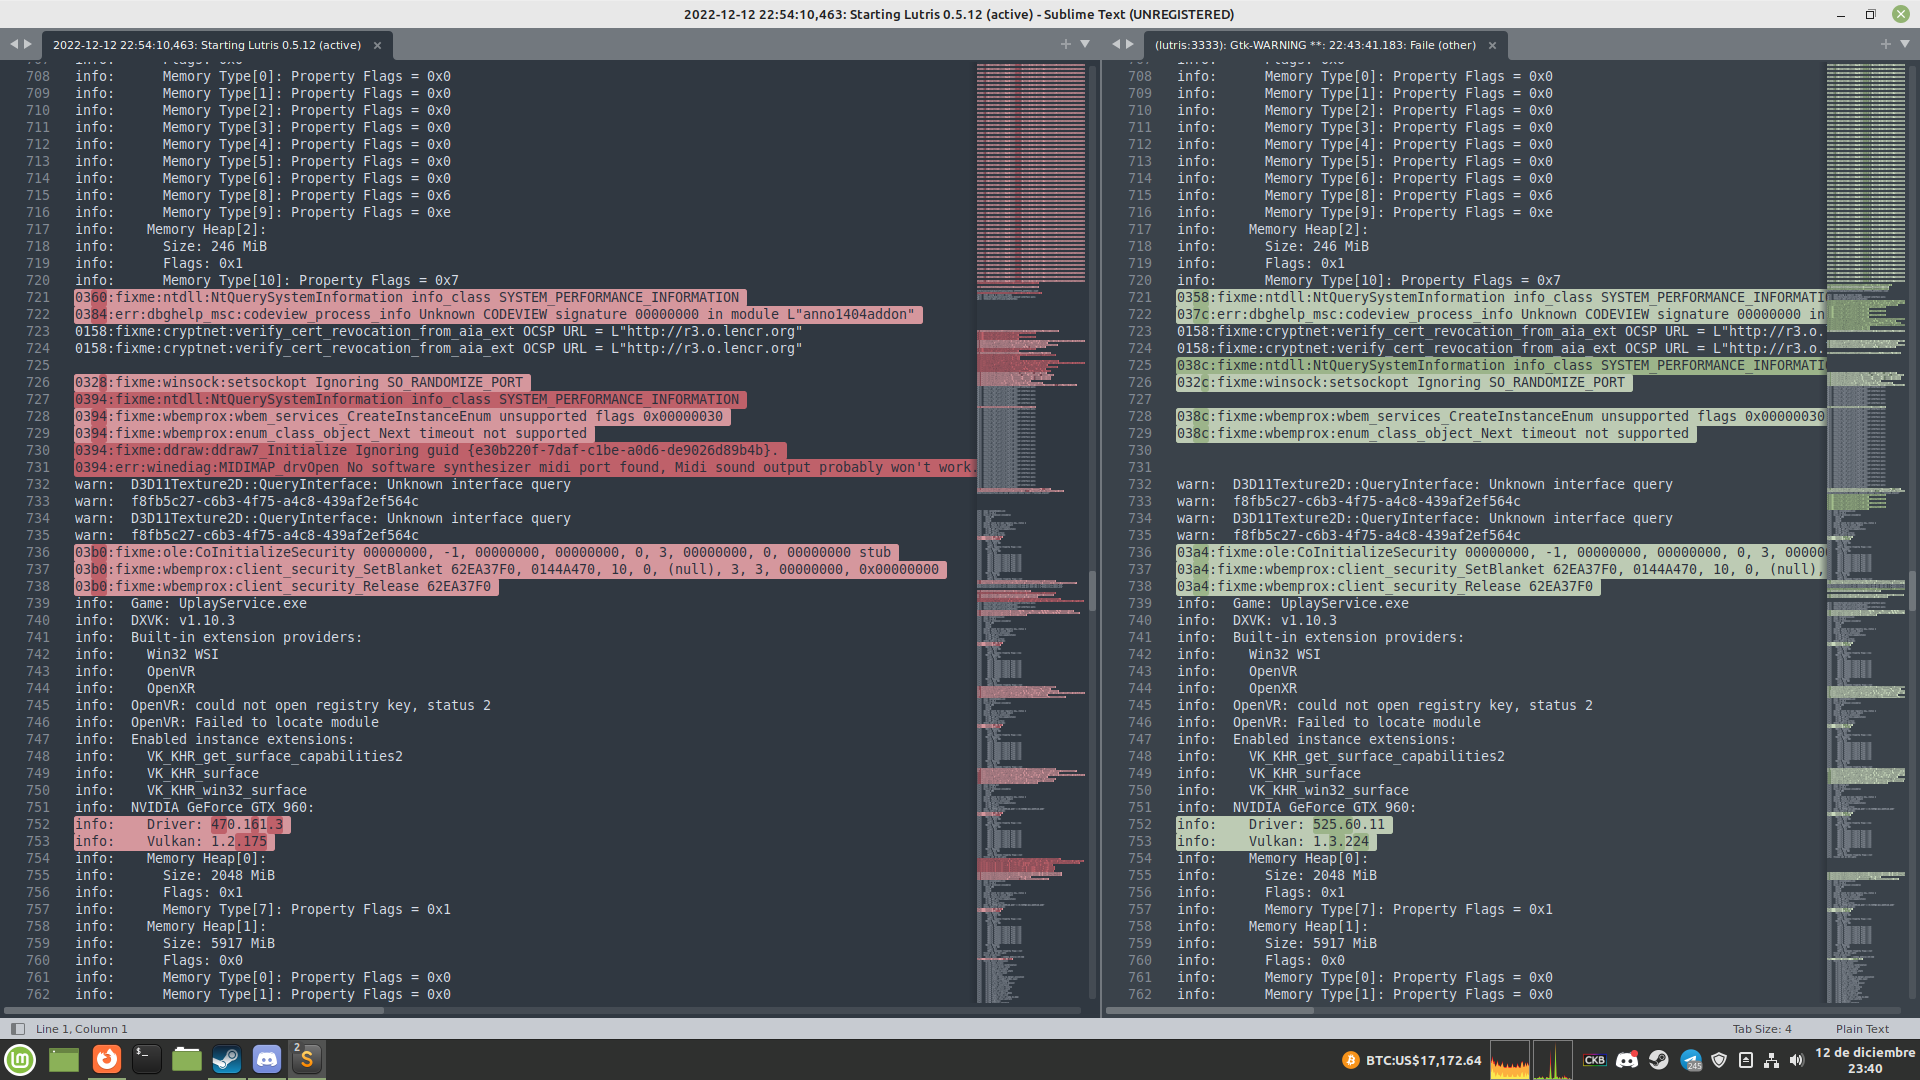Viewport: 1920px width, 1080px height.
Task: Open the shield update manager tray icon
Action: pyautogui.click(x=1719, y=1060)
